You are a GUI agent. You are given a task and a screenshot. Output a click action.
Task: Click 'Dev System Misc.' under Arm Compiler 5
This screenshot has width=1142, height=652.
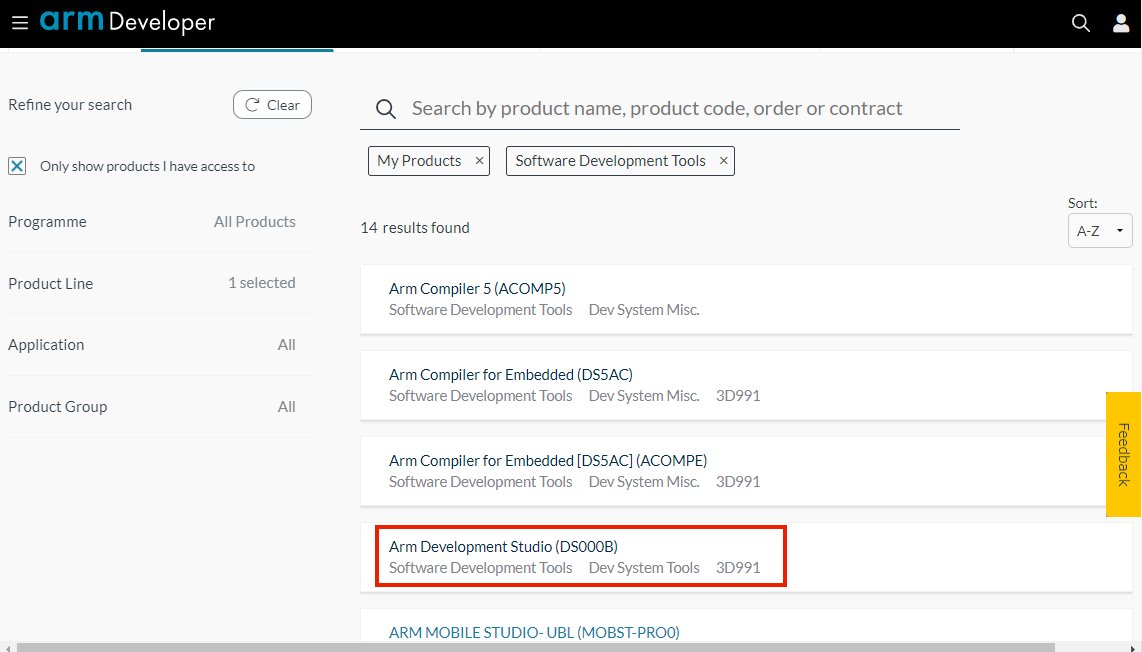pos(644,310)
